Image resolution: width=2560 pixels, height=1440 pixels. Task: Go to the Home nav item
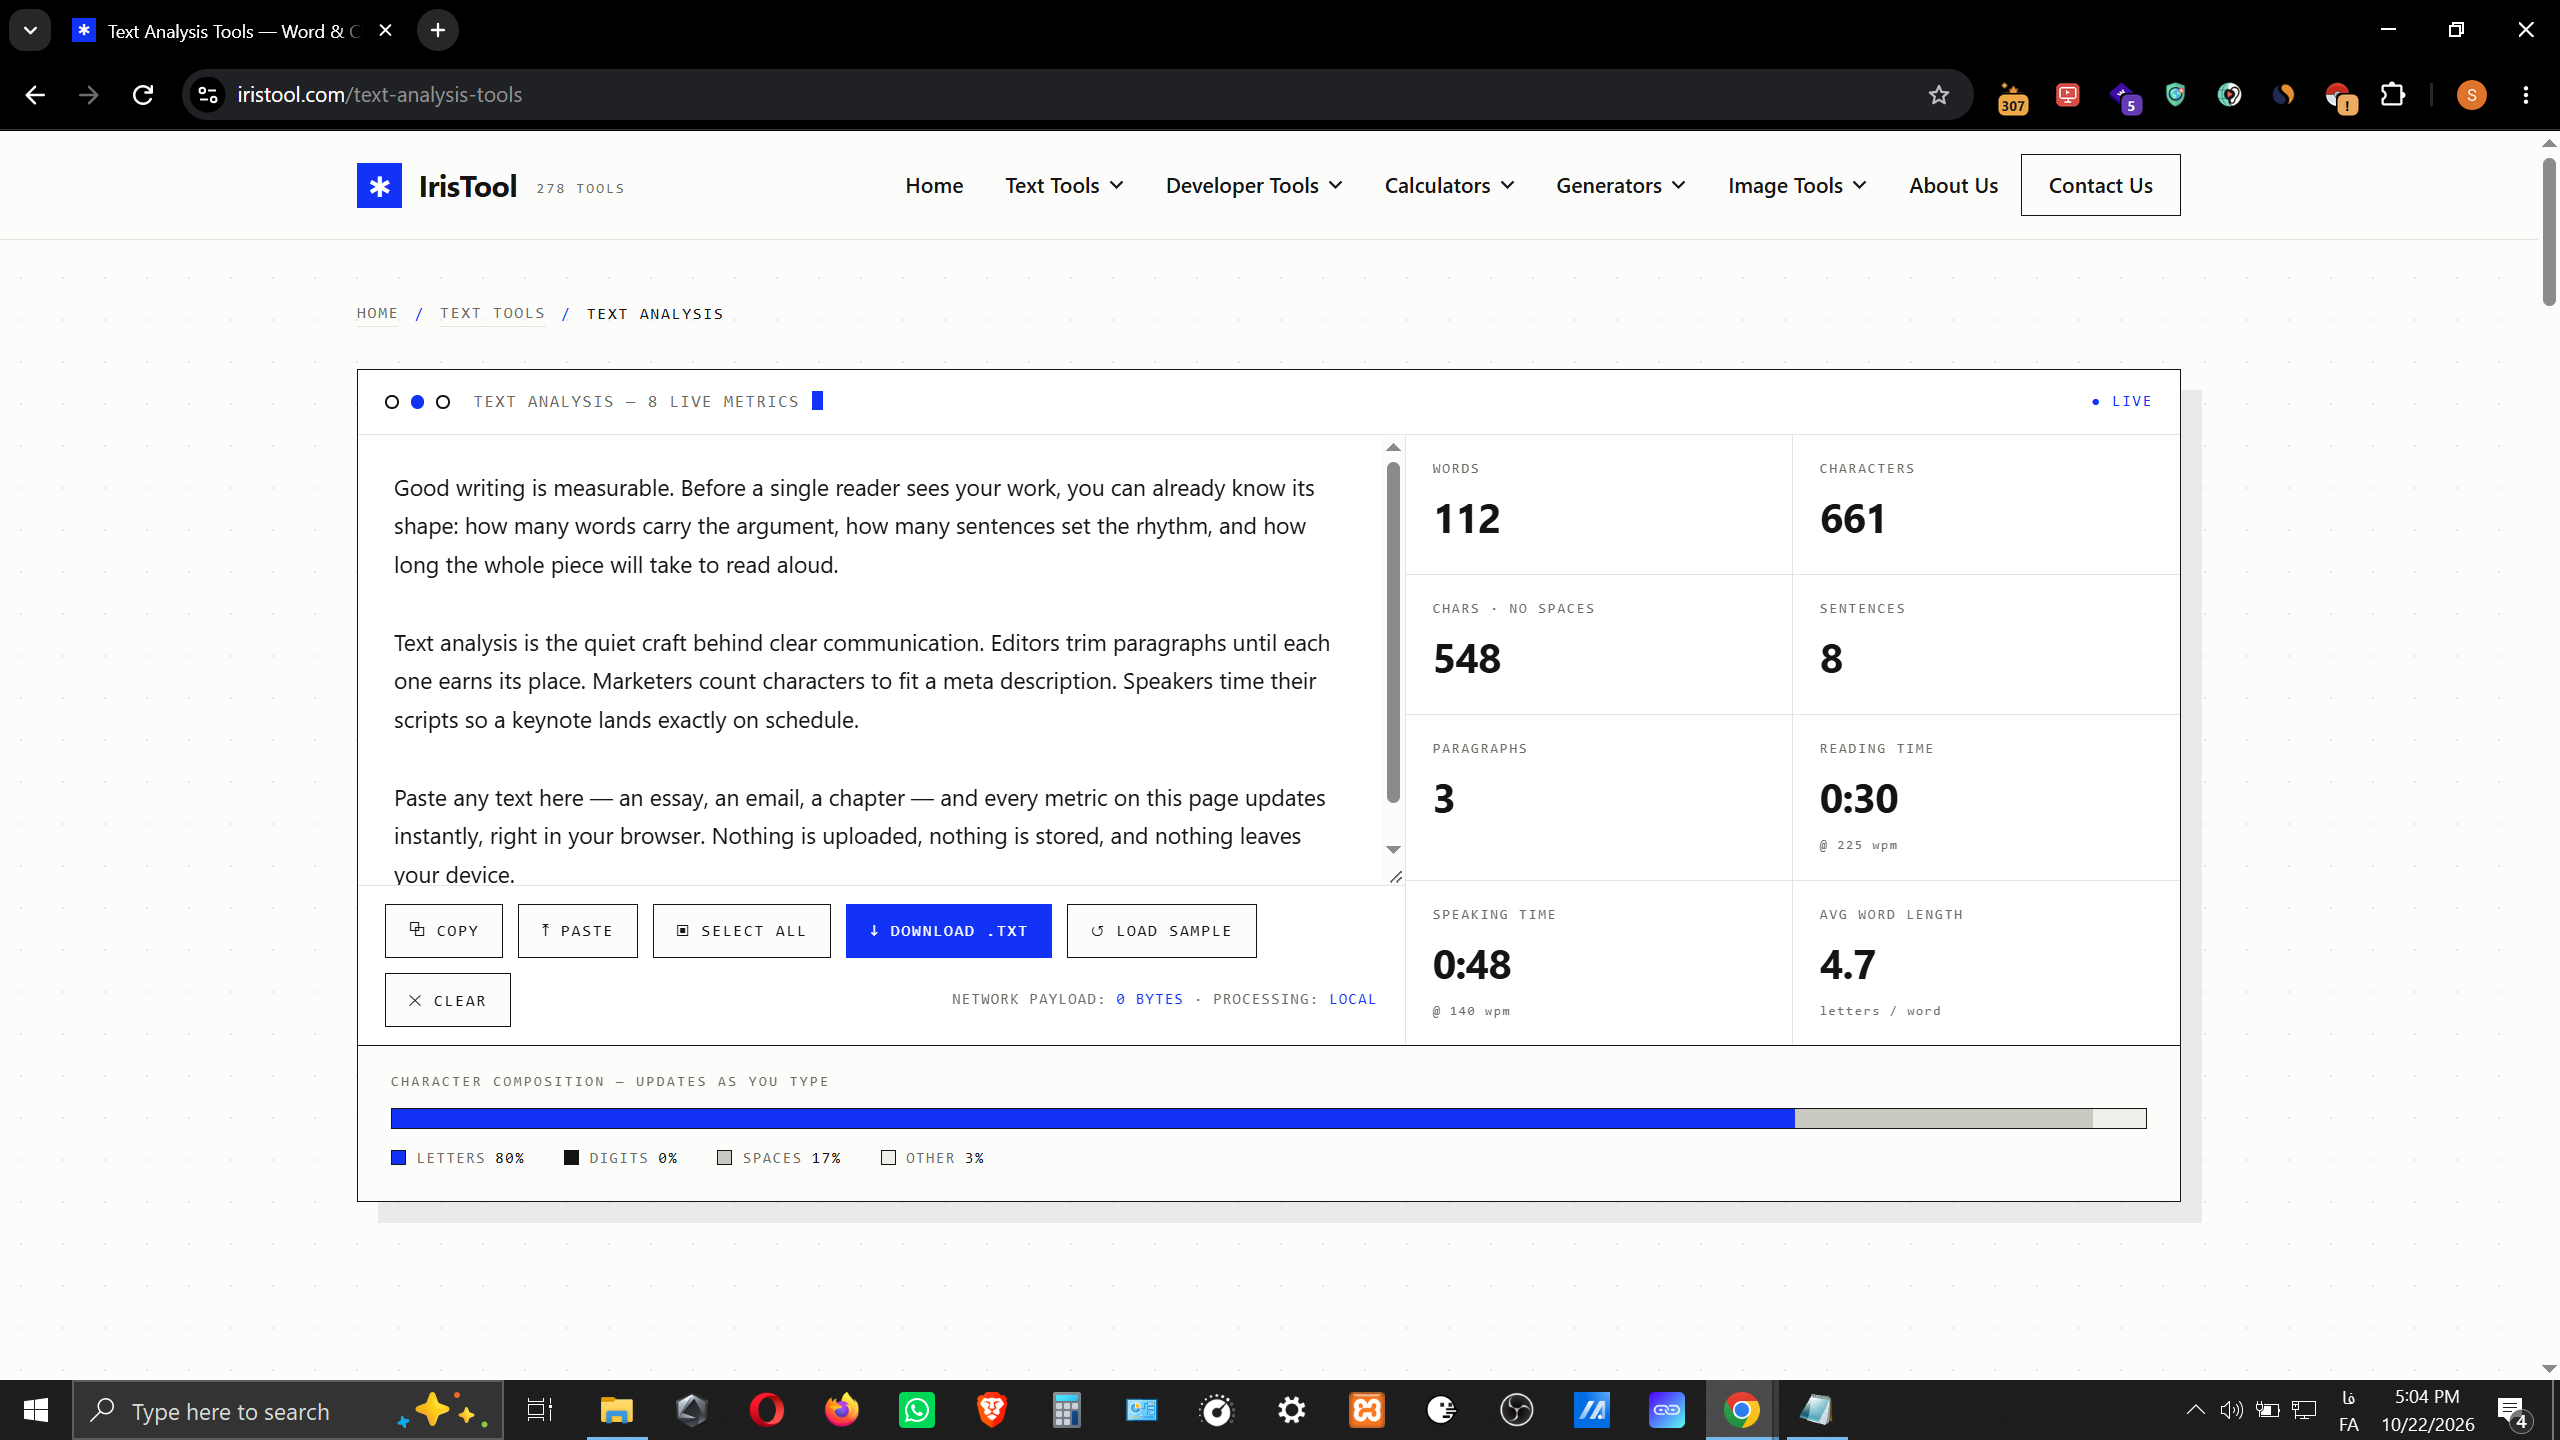click(x=934, y=186)
